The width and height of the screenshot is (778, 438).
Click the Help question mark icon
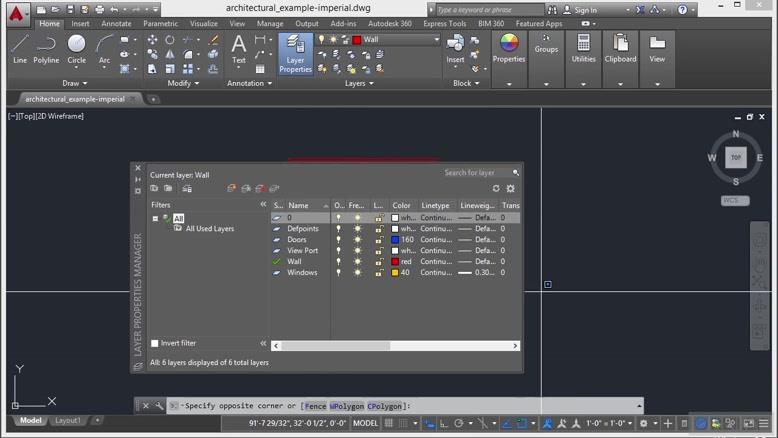(683, 9)
